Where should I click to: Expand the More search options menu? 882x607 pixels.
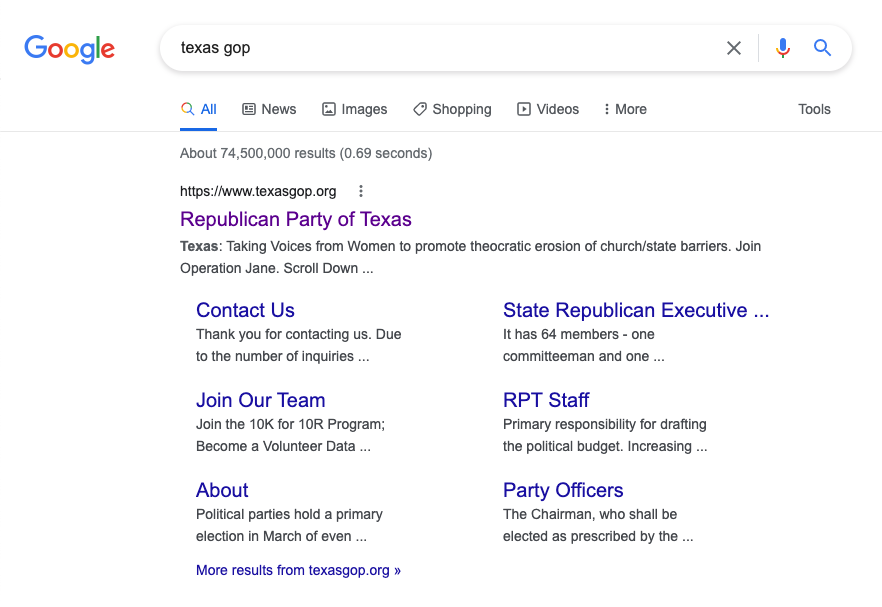pyautogui.click(x=625, y=109)
